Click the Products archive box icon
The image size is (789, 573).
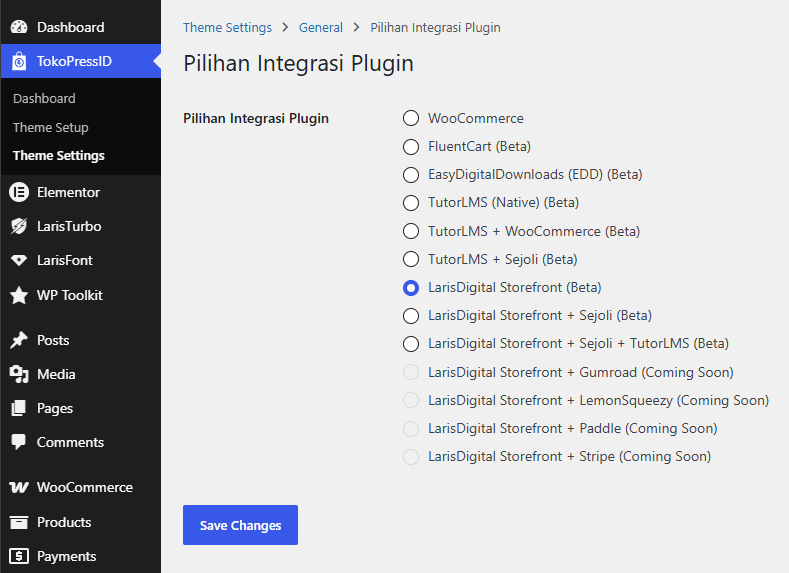click(x=19, y=522)
